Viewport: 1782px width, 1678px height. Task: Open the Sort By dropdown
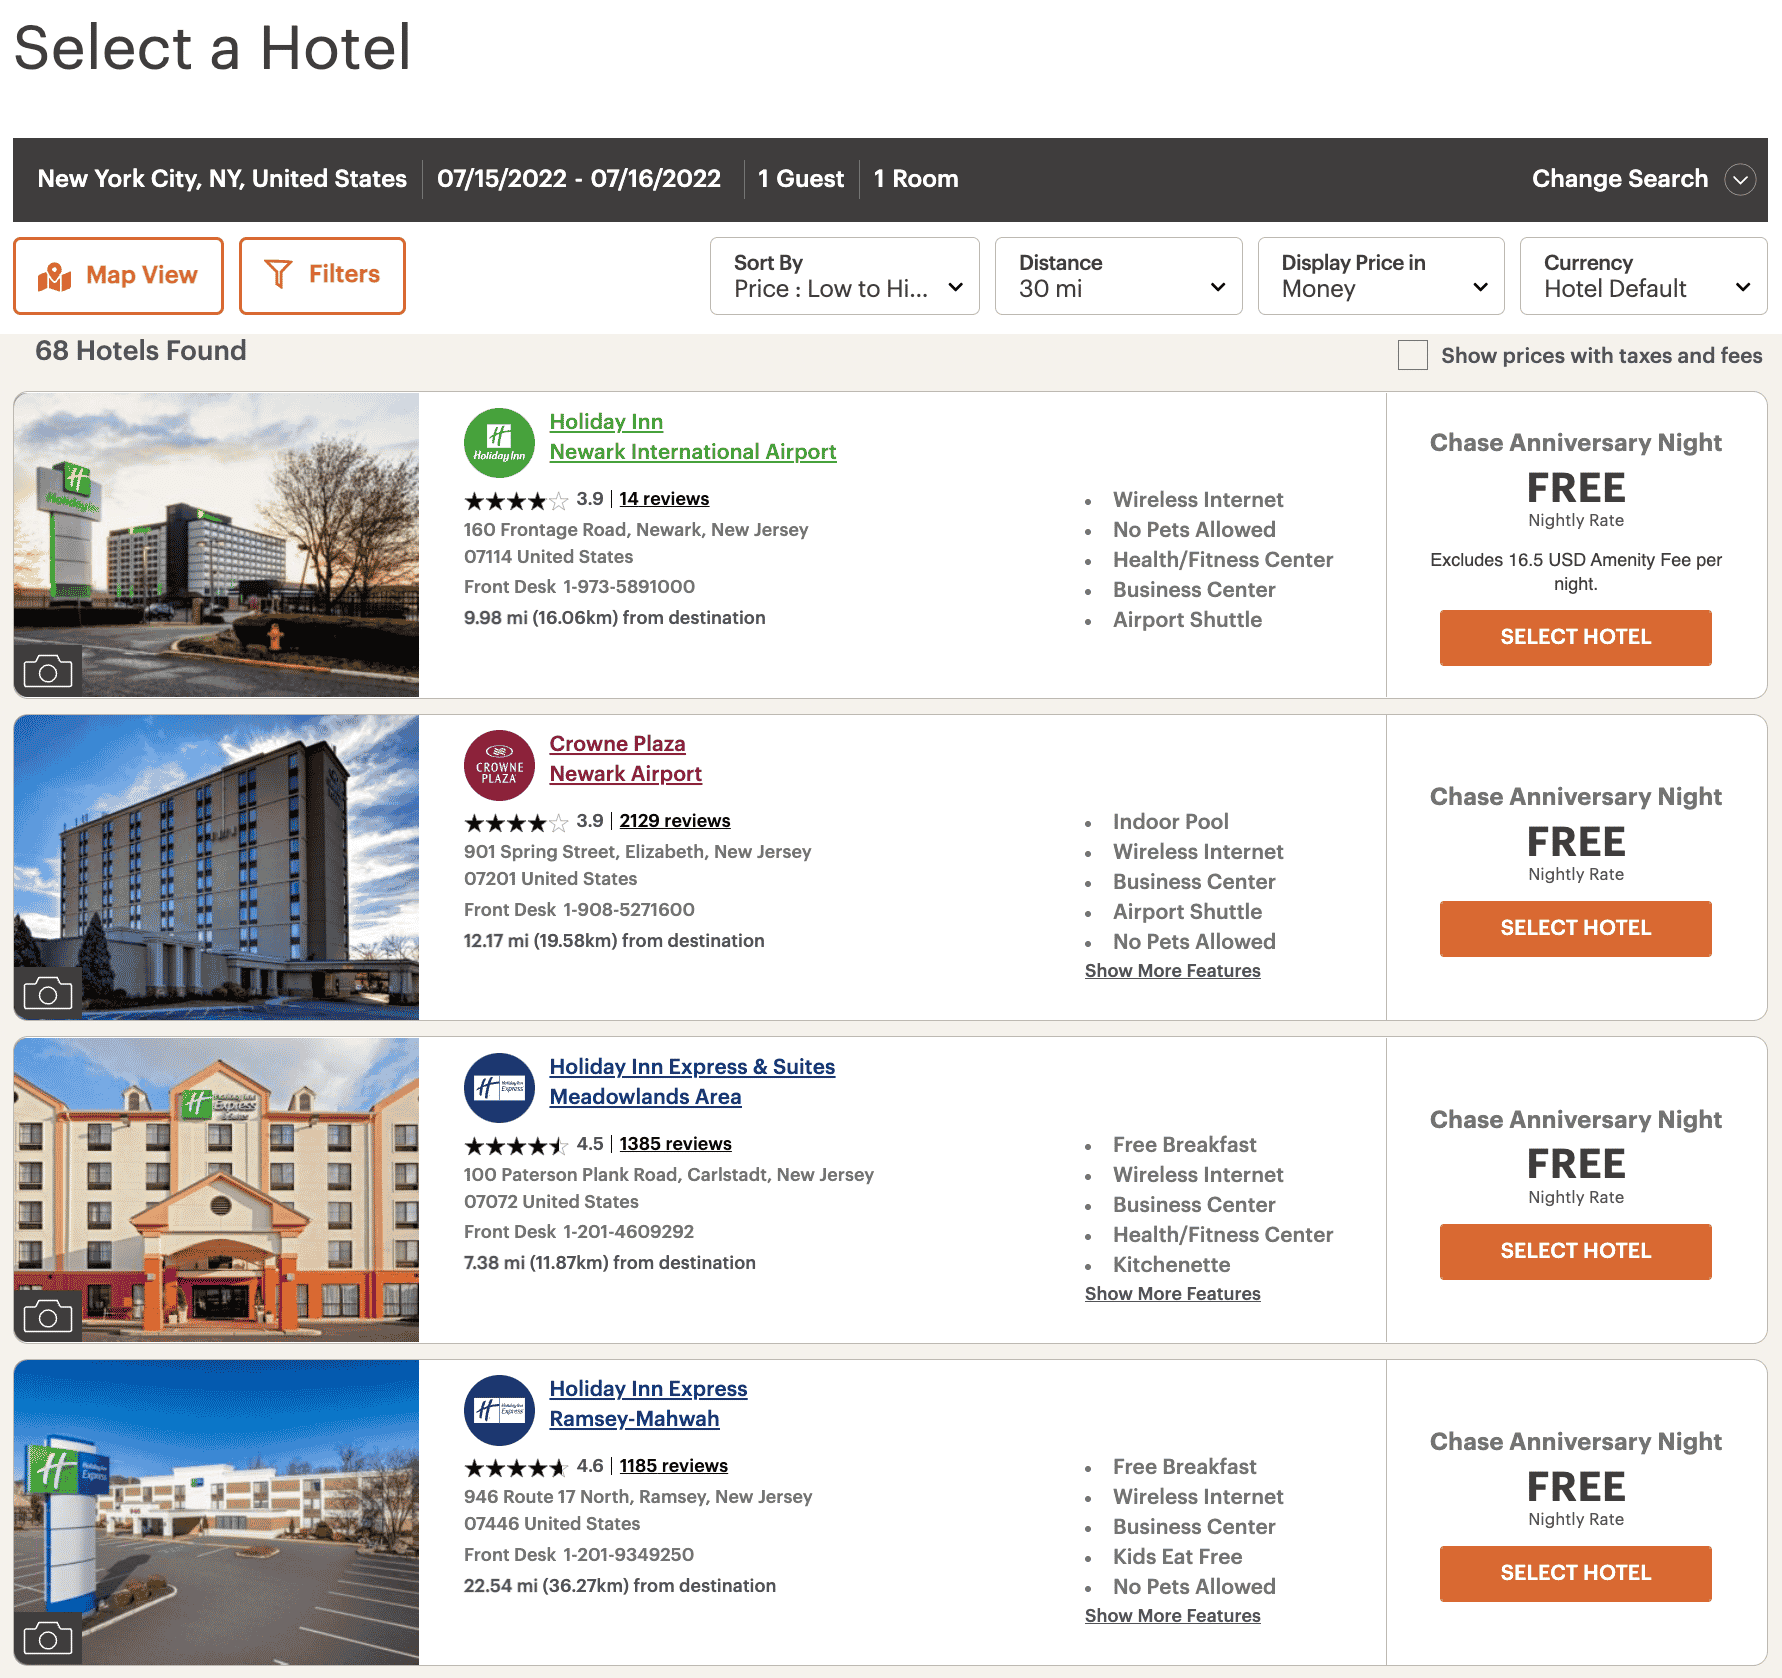point(844,276)
